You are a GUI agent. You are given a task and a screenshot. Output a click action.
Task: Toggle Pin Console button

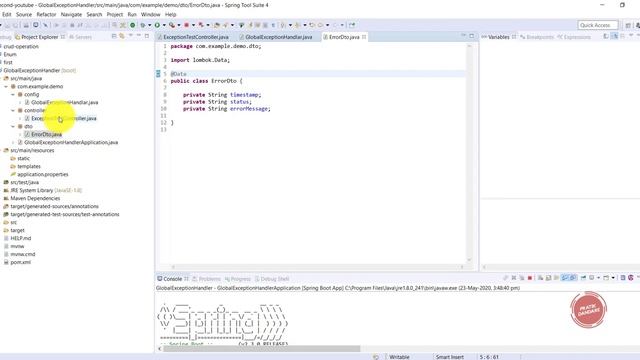(583, 278)
